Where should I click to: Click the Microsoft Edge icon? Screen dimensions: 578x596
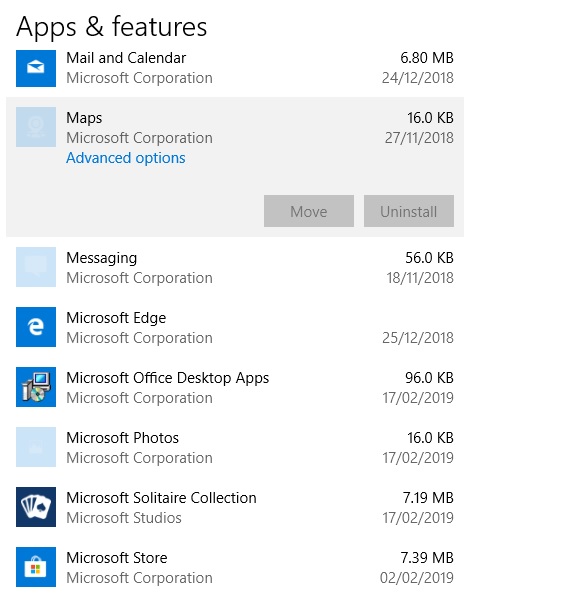click(x=36, y=327)
